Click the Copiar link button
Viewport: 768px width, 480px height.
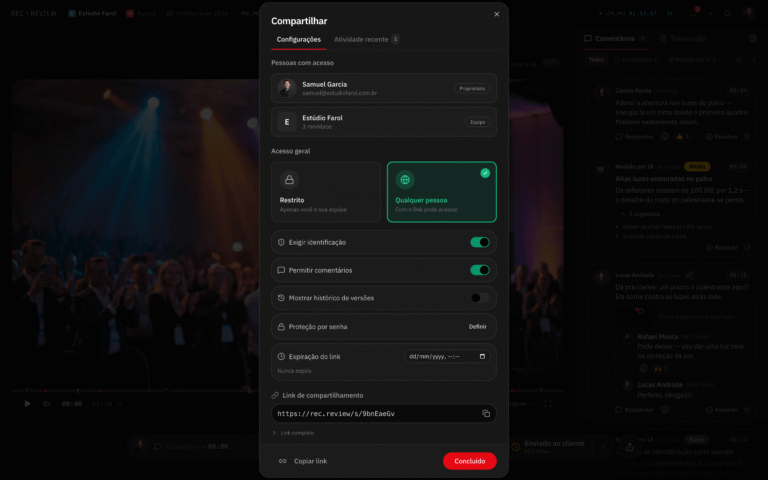pos(303,461)
